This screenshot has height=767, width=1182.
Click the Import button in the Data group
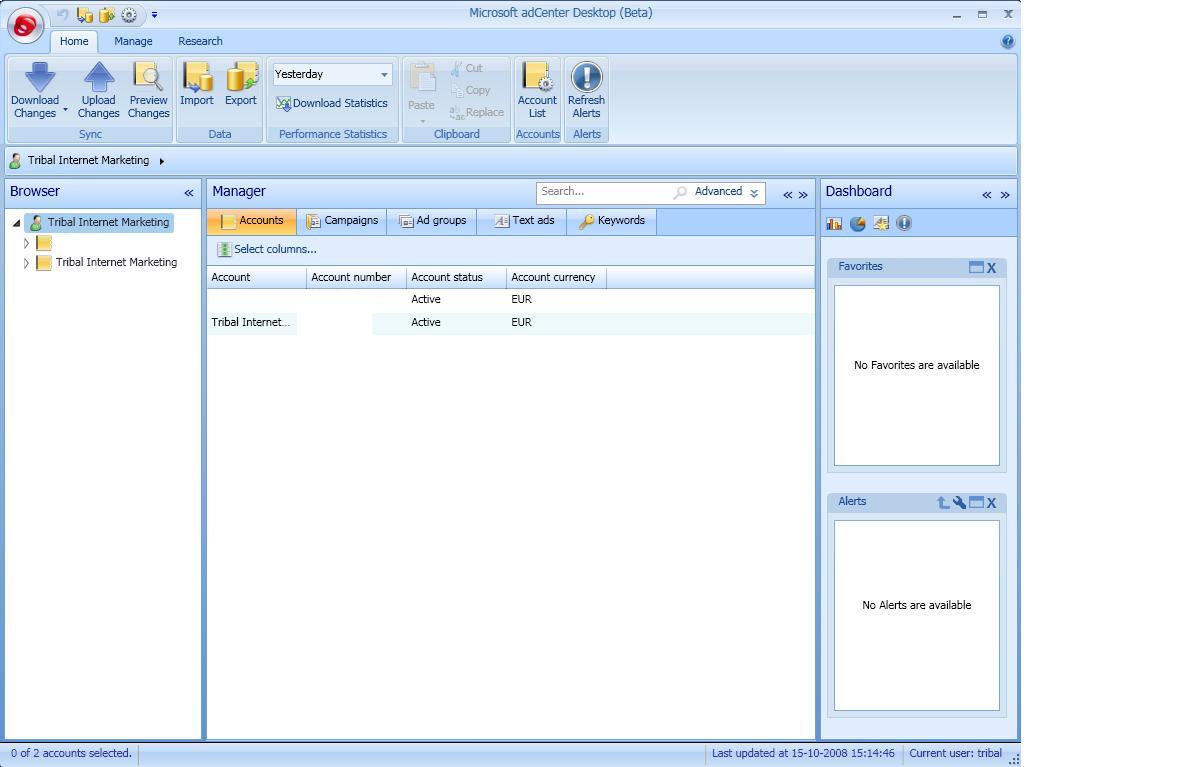[x=197, y=84]
